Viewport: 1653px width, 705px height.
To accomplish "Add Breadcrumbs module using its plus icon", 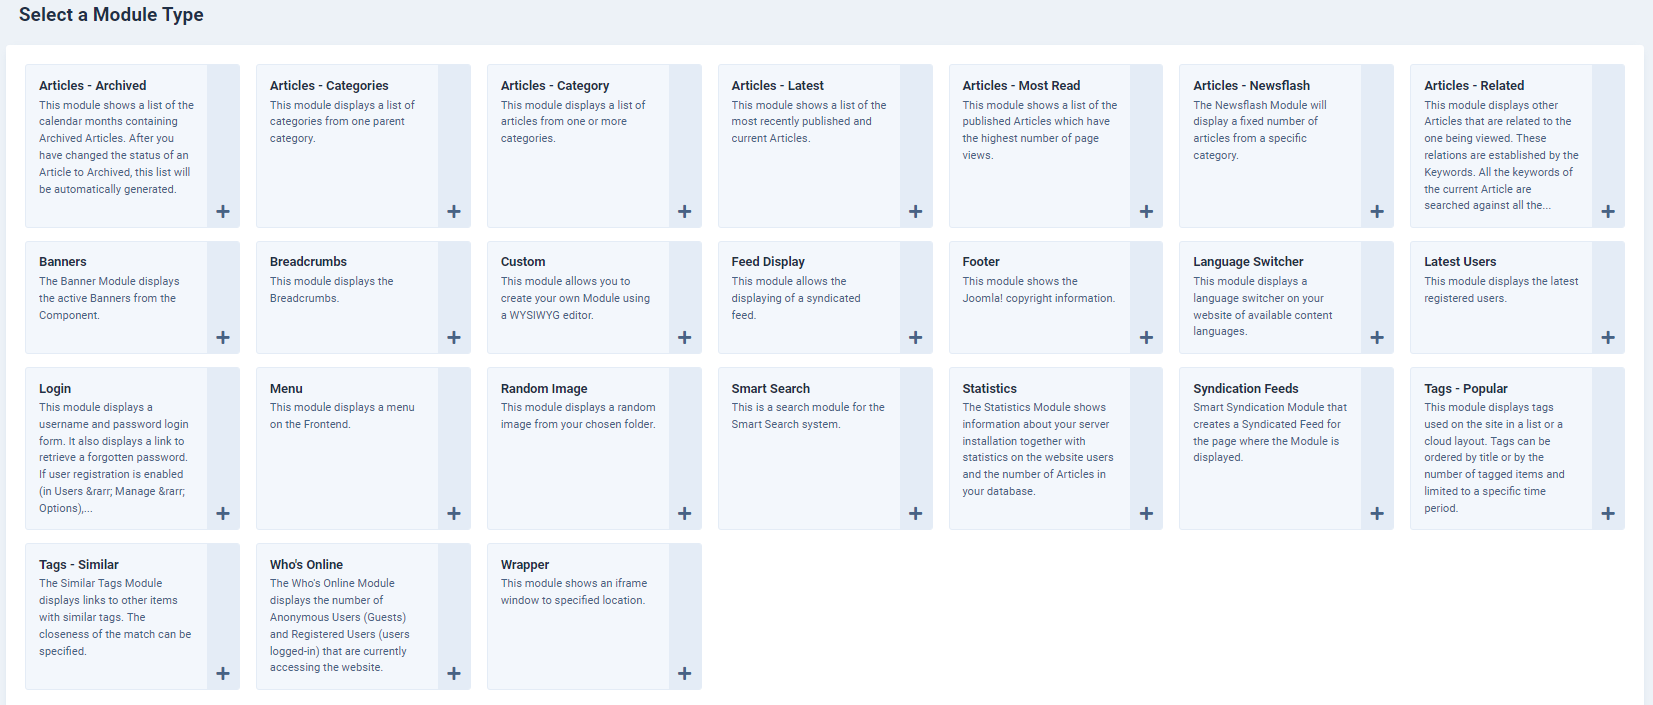I will (454, 337).
